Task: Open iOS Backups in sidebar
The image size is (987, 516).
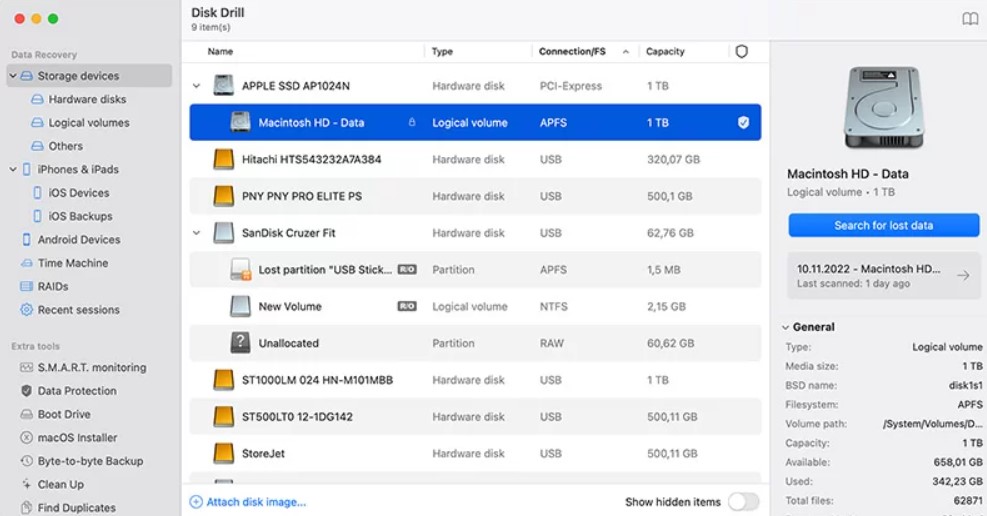Action: (81, 216)
